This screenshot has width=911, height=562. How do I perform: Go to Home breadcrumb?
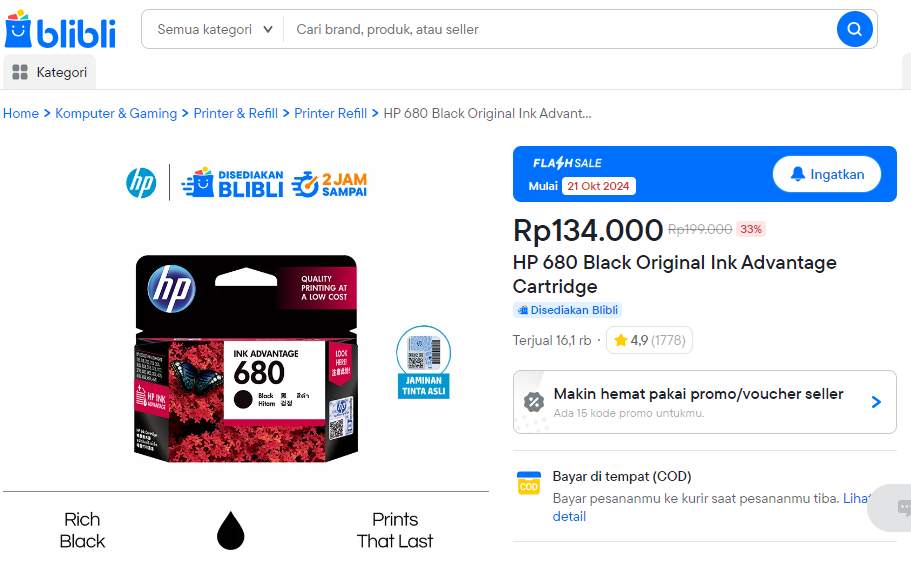(21, 113)
